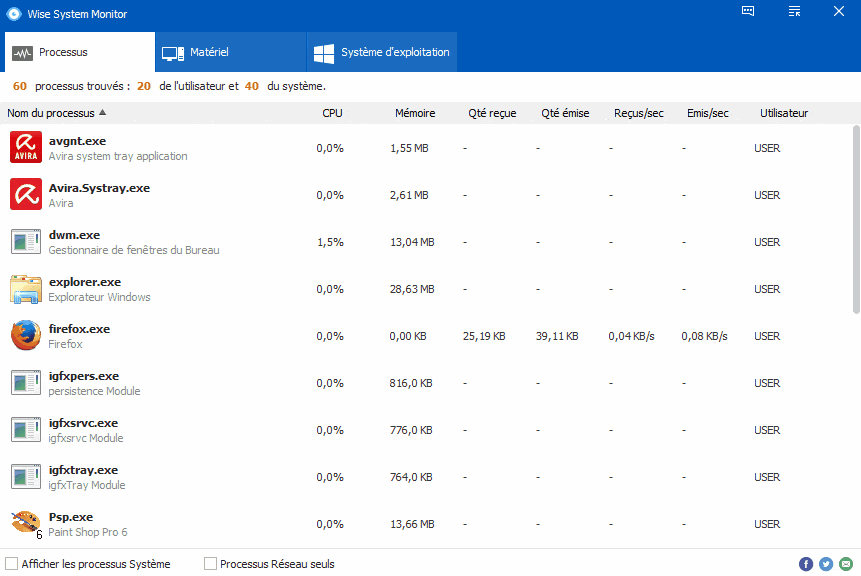Click the 28,63 MB memory value of explorer.exe
The image size is (861, 576).
[x=412, y=289]
